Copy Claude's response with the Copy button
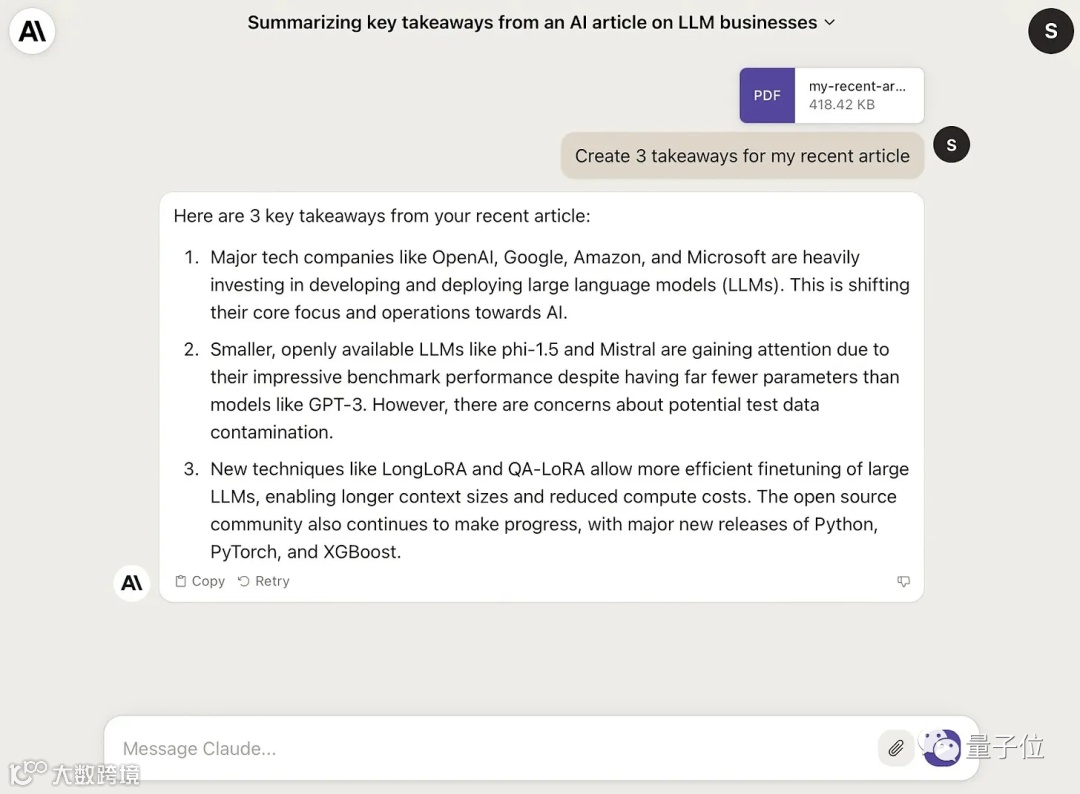The width and height of the screenshot is (1080, 794). pos(200,581)
